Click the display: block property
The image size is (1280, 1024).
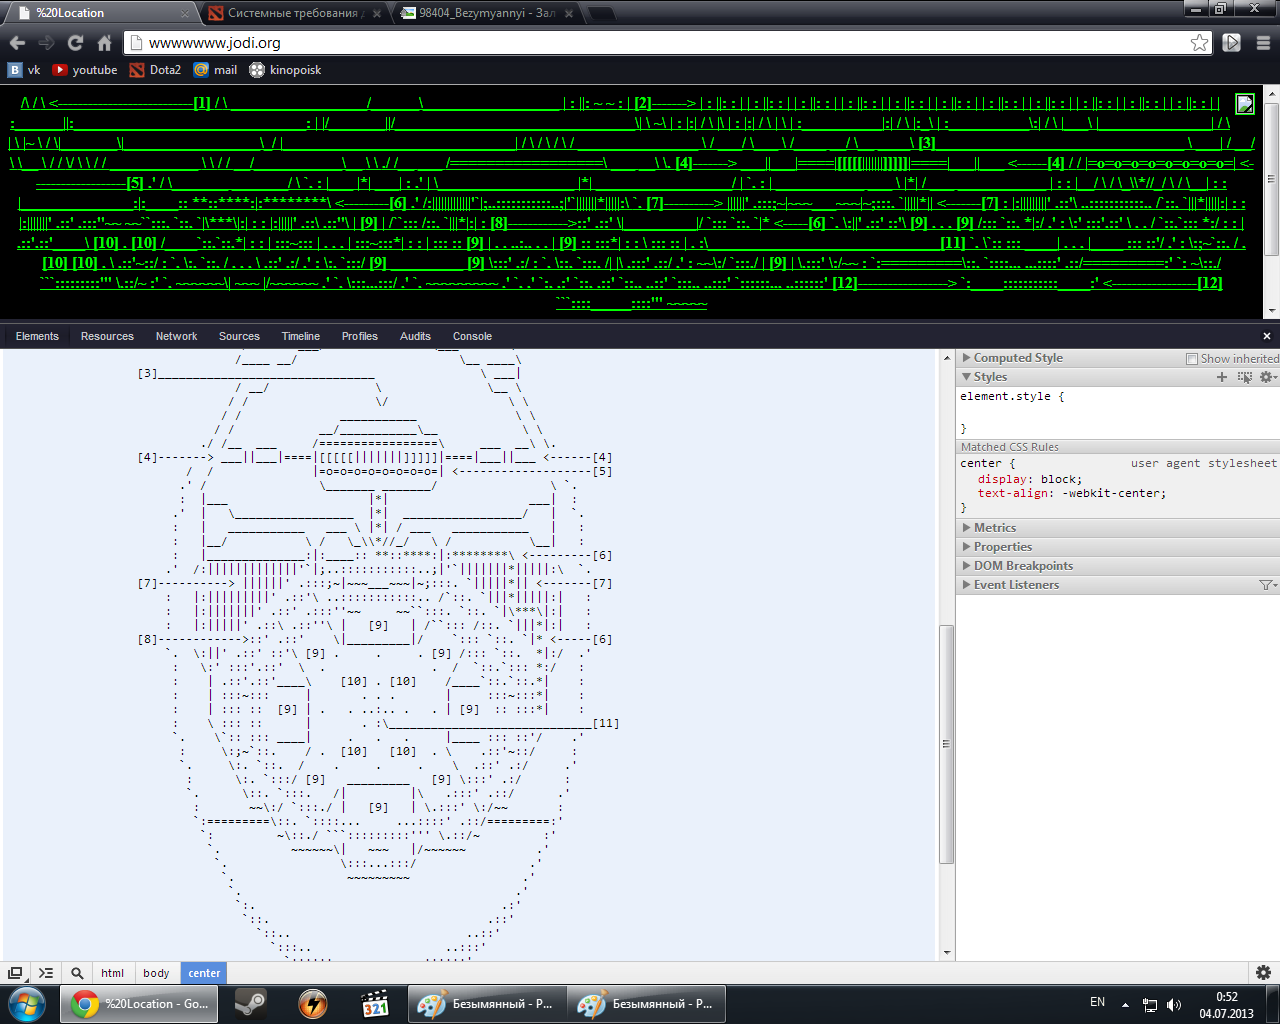point(1030,479)
